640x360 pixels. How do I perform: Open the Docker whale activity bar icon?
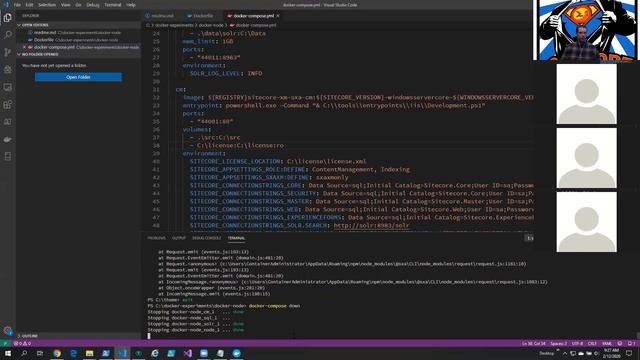(7, 139)
